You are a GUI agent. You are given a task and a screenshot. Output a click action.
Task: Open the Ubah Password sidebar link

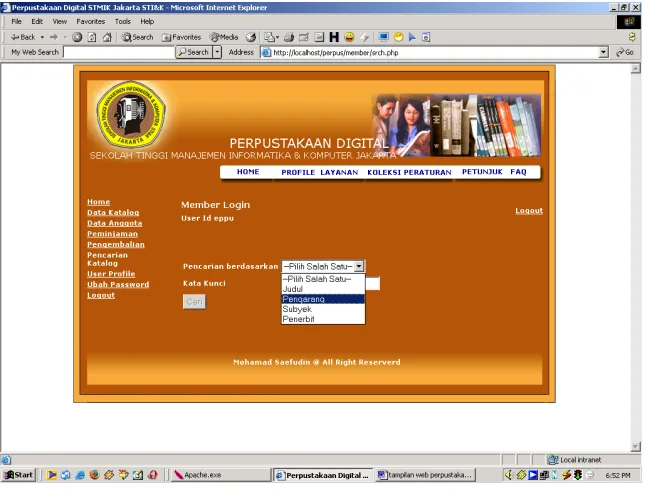click(118, 285)
